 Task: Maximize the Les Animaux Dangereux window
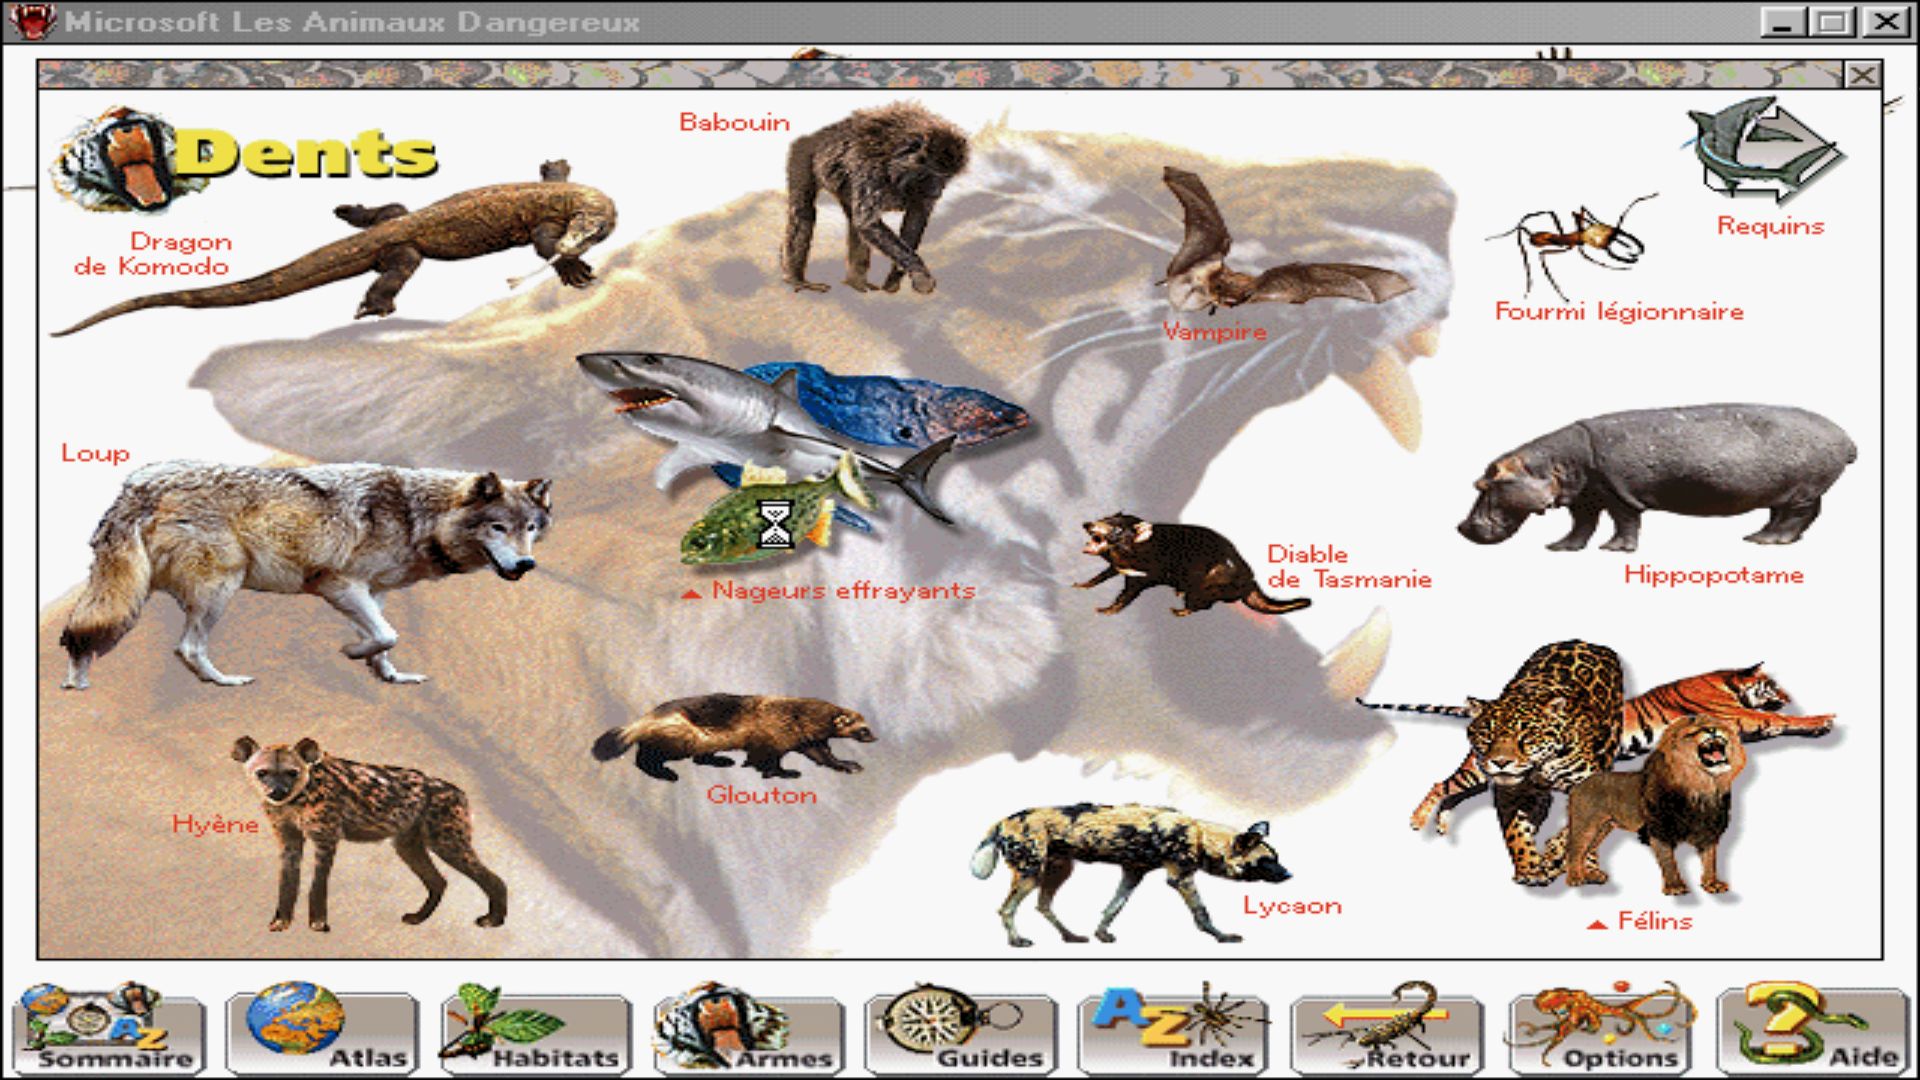point(1832,22)
